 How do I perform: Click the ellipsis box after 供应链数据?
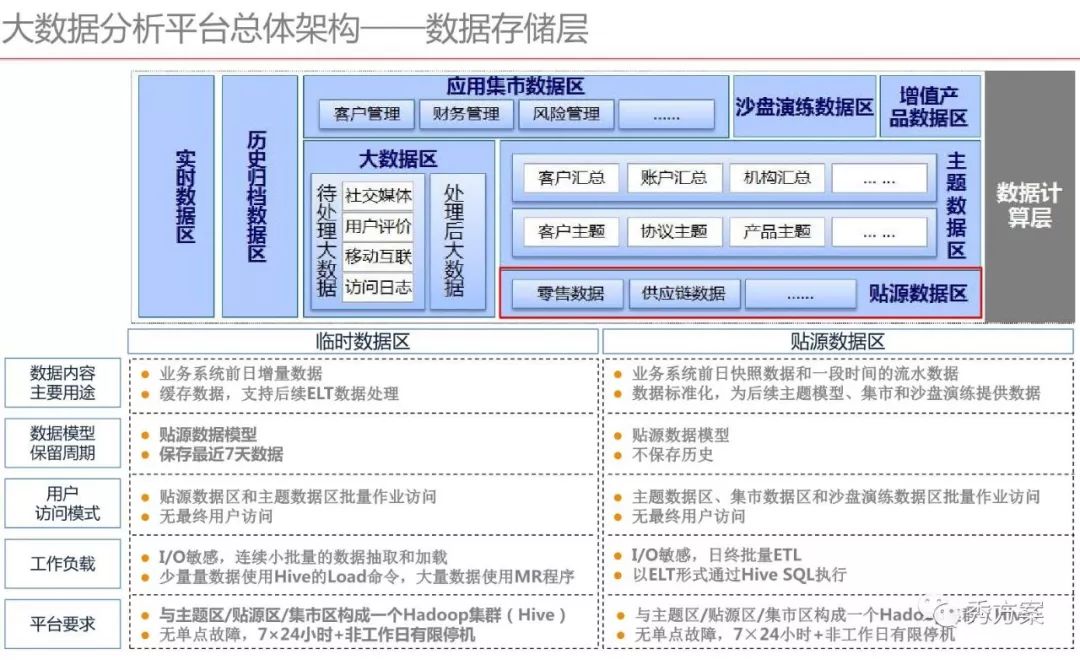pos(800,294)
